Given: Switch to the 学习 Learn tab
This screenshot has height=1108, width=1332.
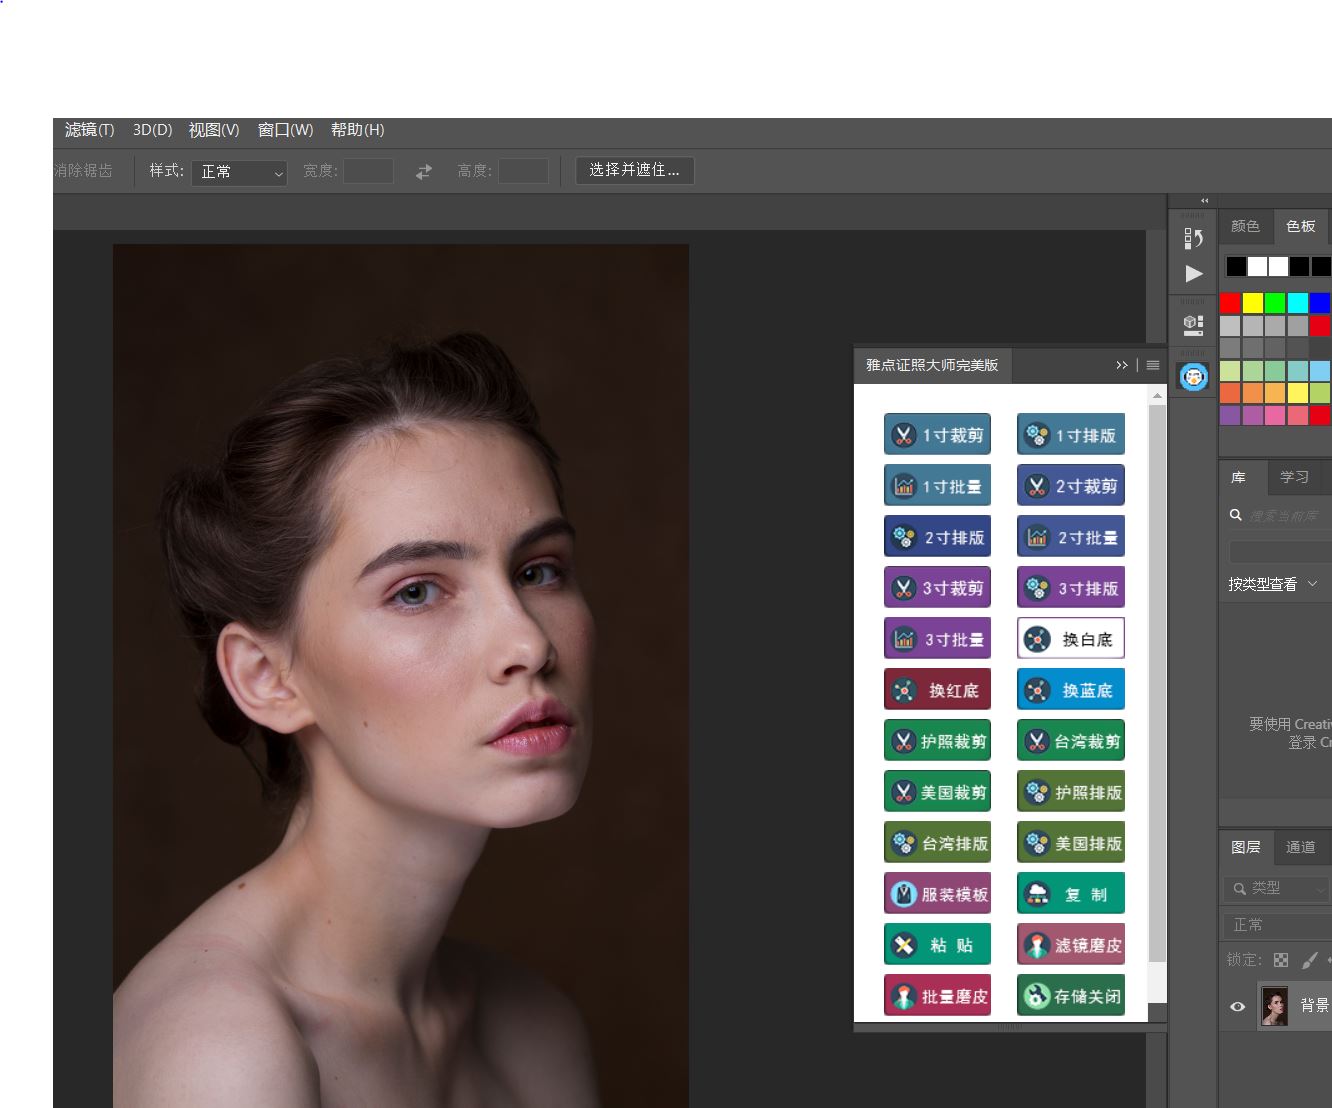Looking at the screenshot, I should [1294, 477].
